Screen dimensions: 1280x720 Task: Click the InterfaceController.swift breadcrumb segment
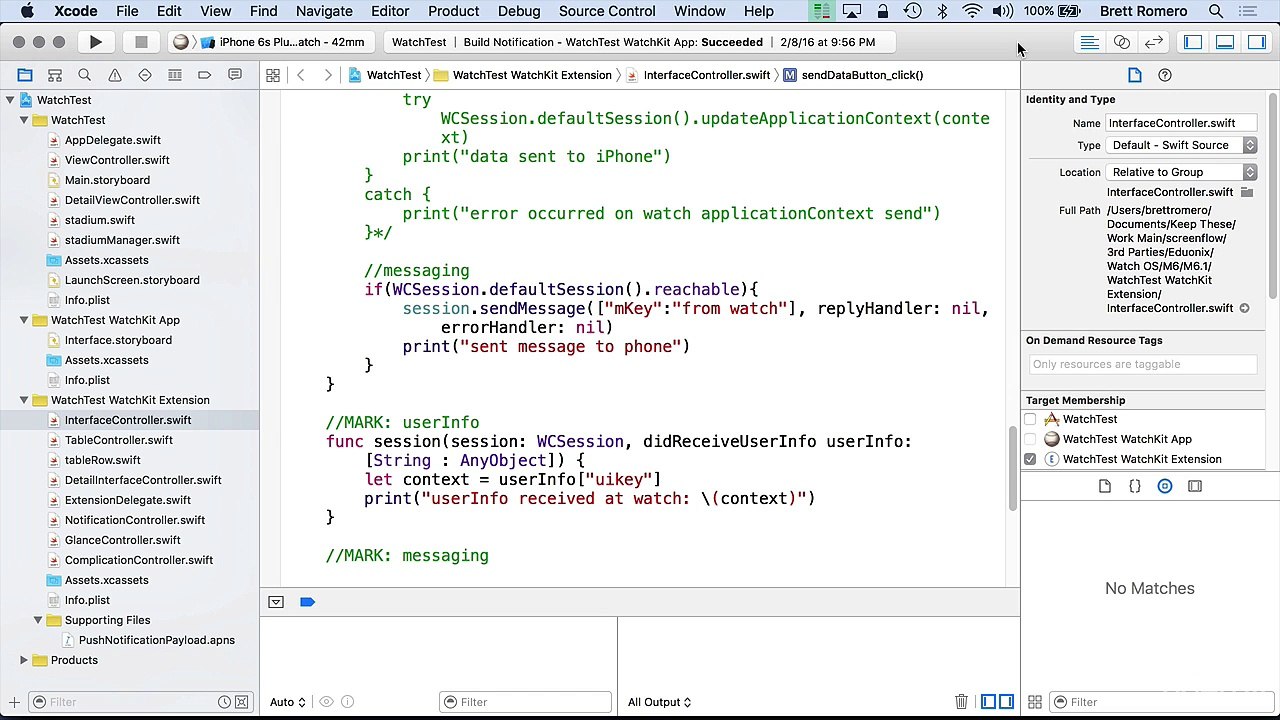[698, 75]
